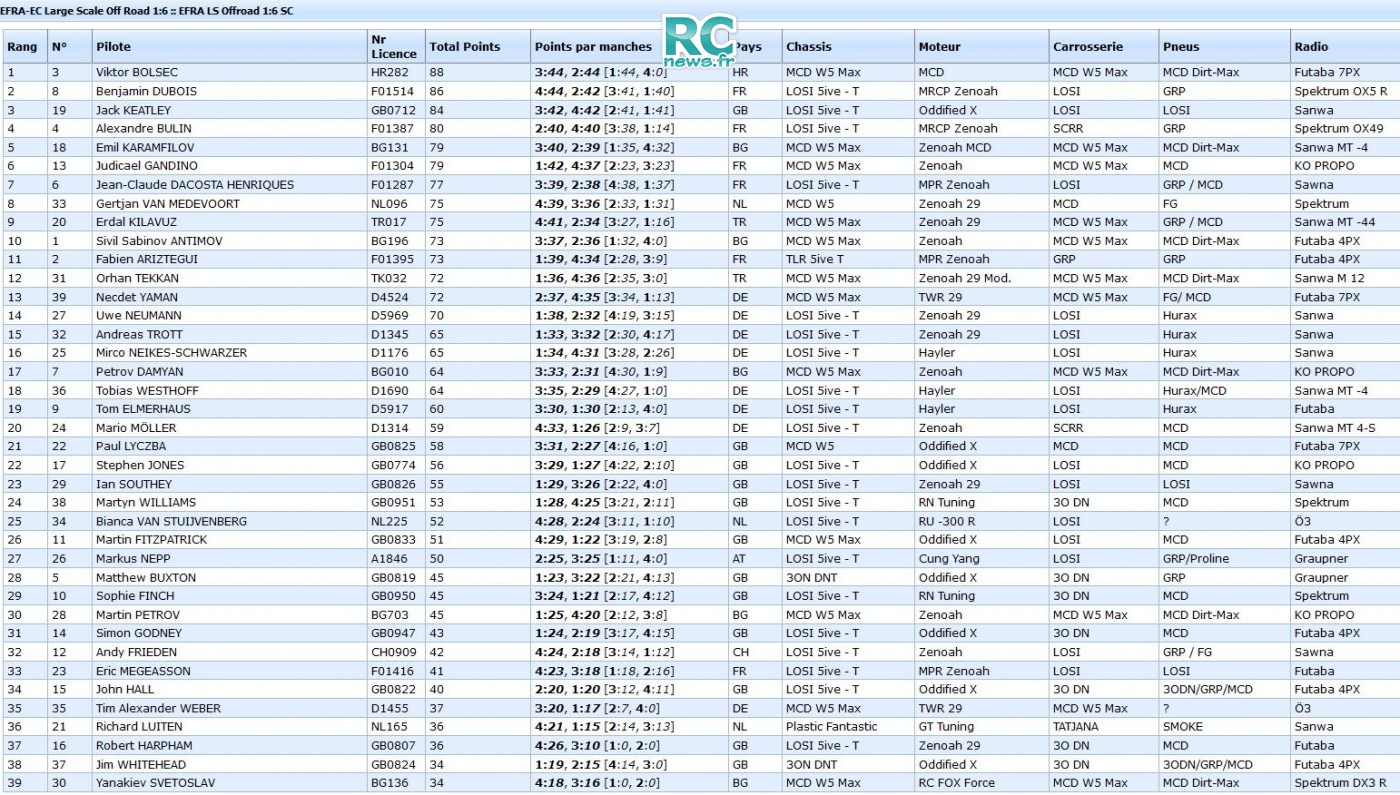The width and height of the screenshot is (1400, 795).
Task: Select pilot Gertjan VAN MEDEVOORT
Action: [x=168, y=204]
